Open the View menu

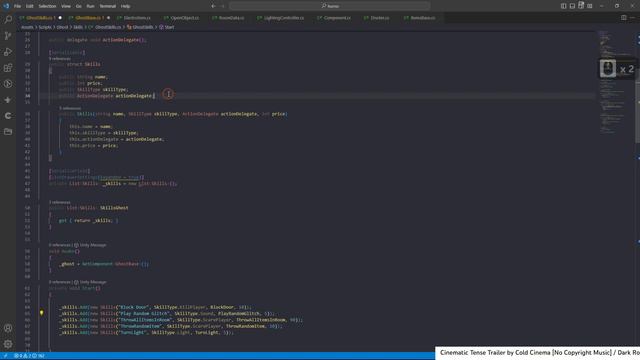[66, 6]
